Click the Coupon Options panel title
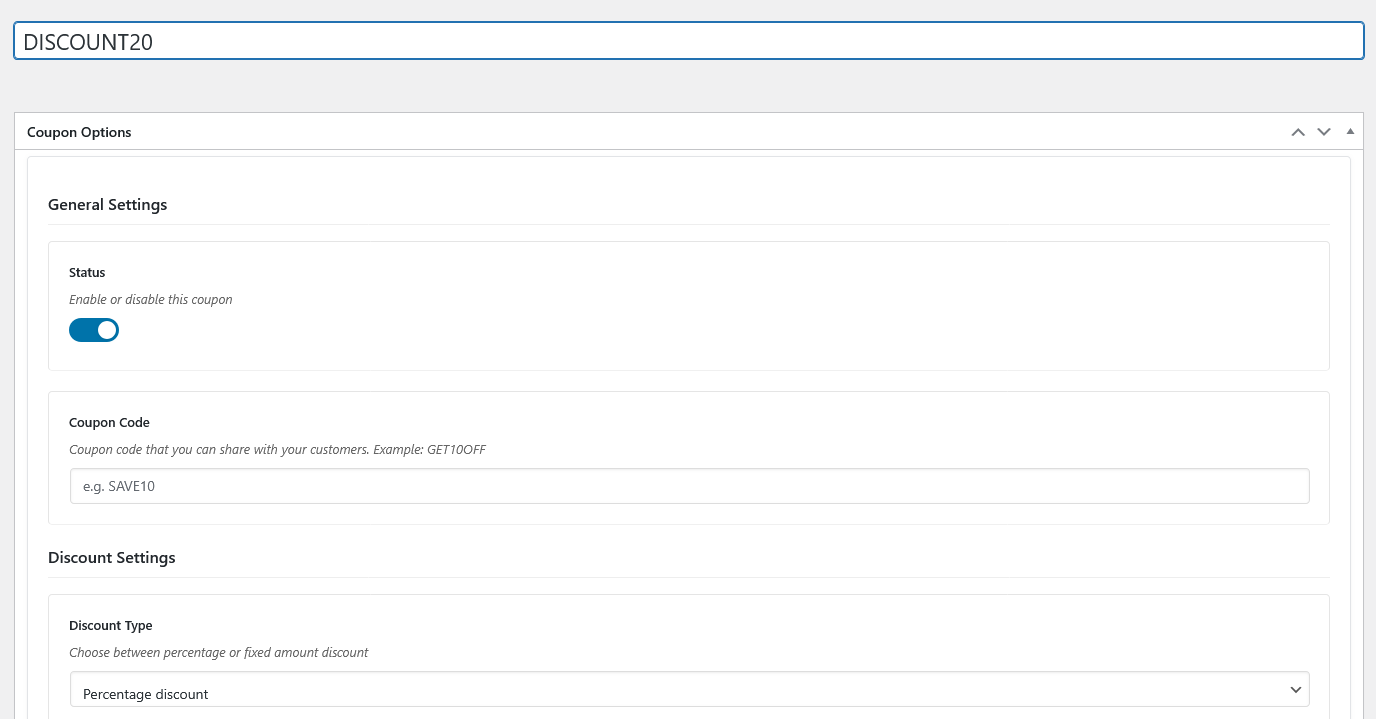The height and width of the screenshot is (719, 1376). coord(79,132)
